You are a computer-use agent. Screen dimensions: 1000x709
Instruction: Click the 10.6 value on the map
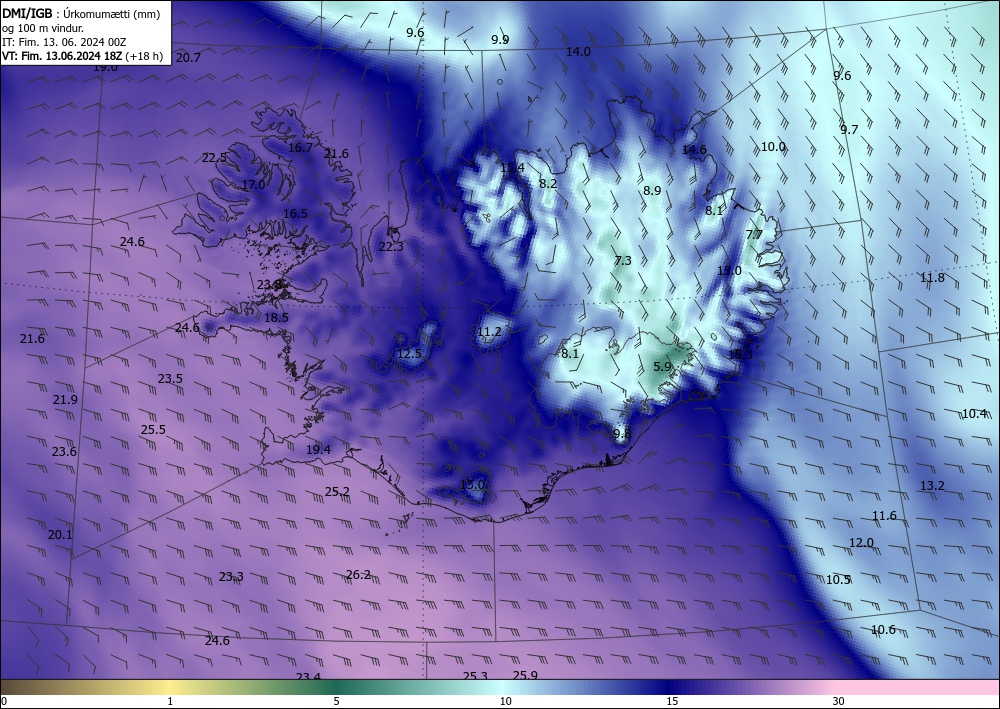[x=883, y=630]
